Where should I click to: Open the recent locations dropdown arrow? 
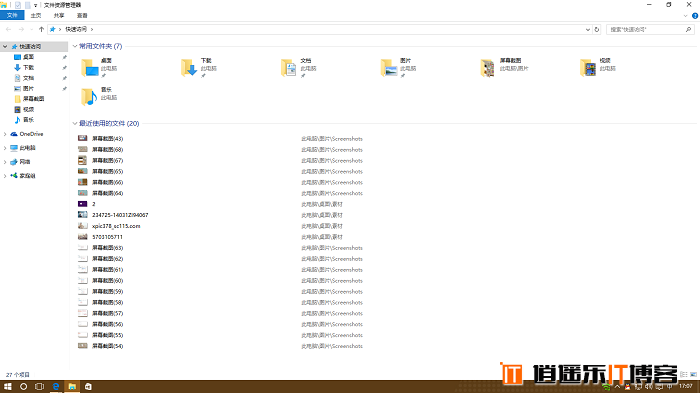point(31,29)
